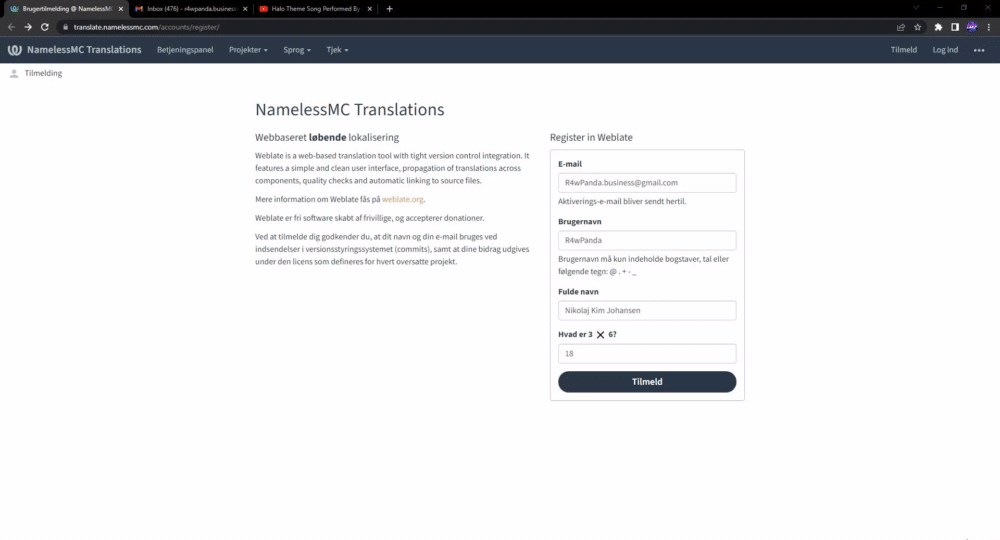1000x540 pixels.
Task: Click the Register in Weblate heading
Action: [591, 137]
